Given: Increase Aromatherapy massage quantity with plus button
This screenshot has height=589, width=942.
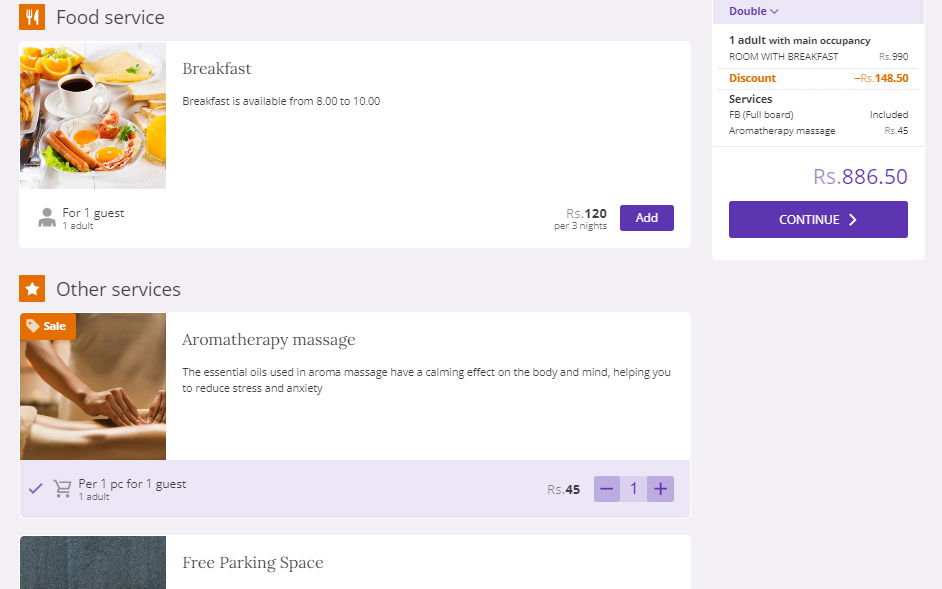Looking at the screenshot, I should click(660, 489).
